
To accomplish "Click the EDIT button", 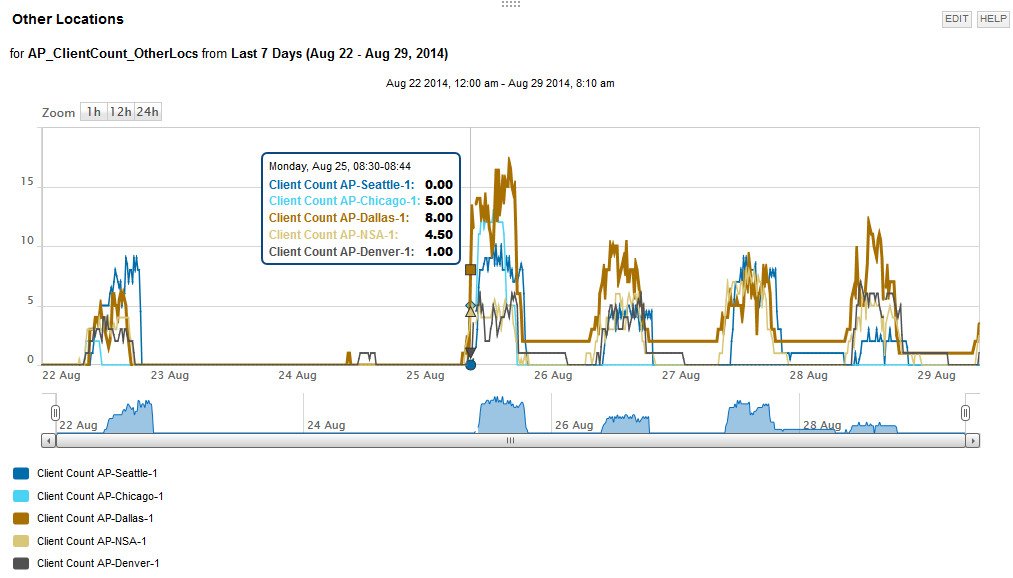I will (x=956, y=19).
